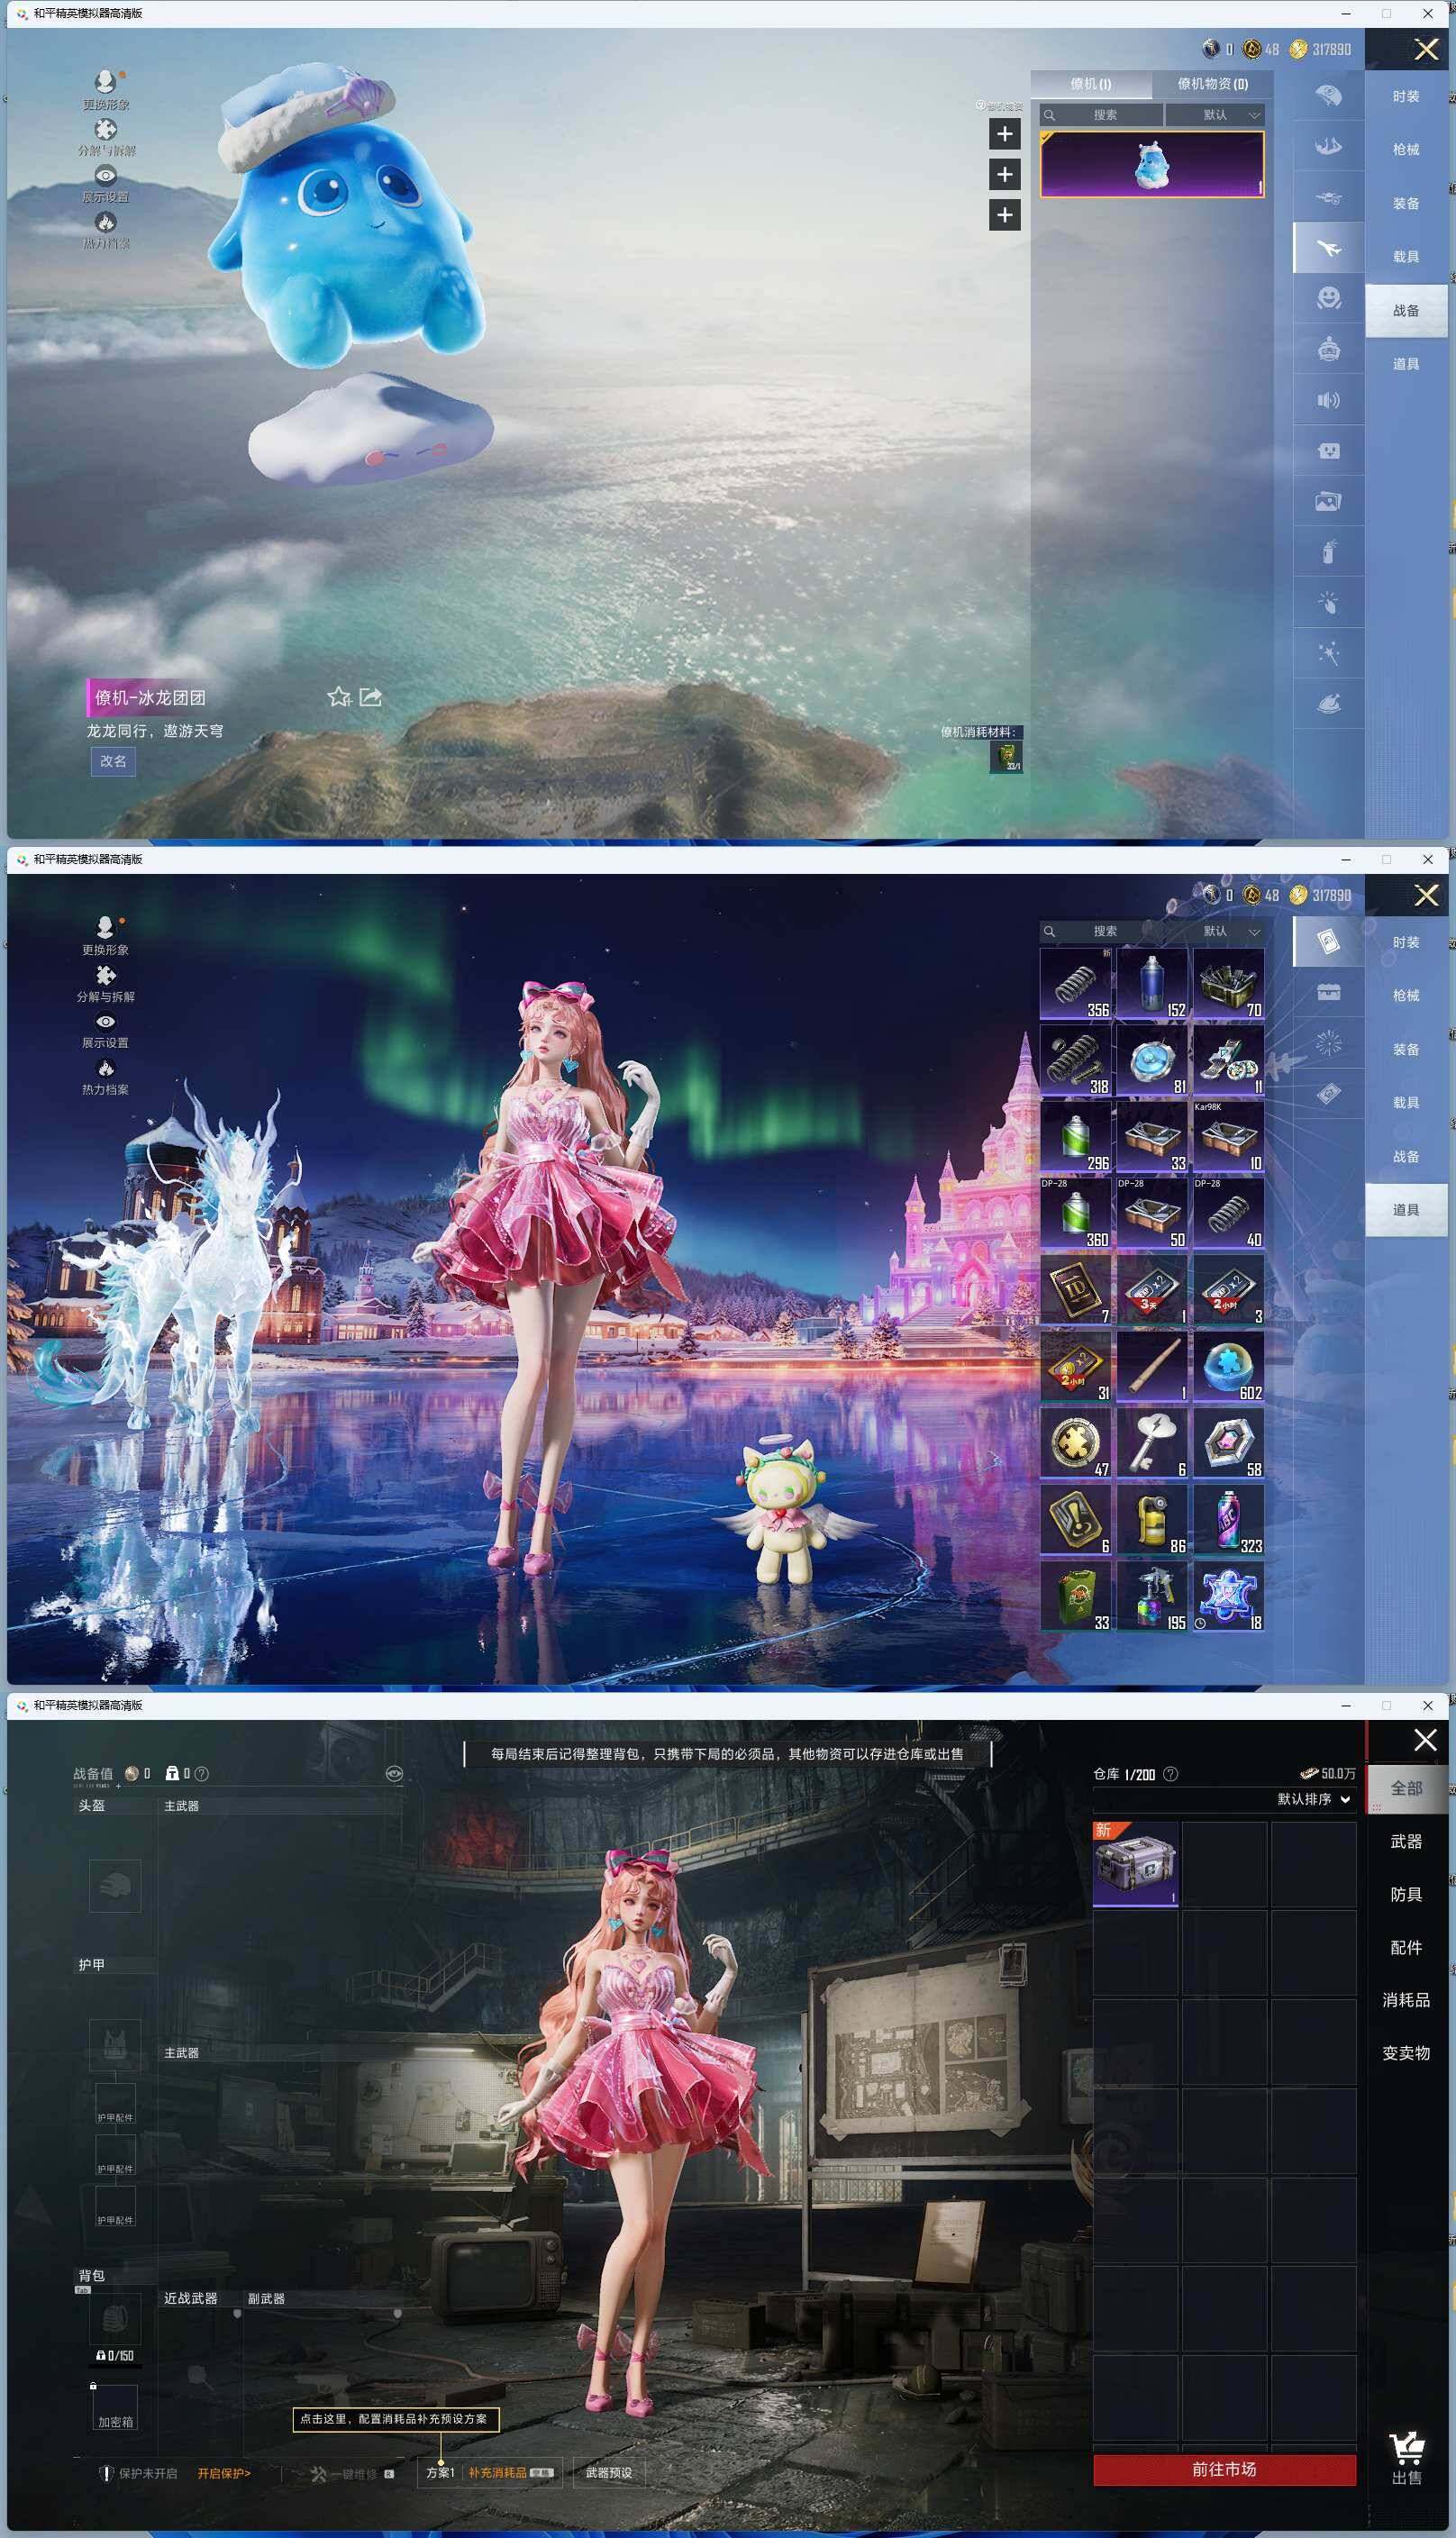The width and height of the screenshot is (1456, 2538).
Task: Select the airplane icon in 僚机 window sidebar
Action: point(1328,248)
